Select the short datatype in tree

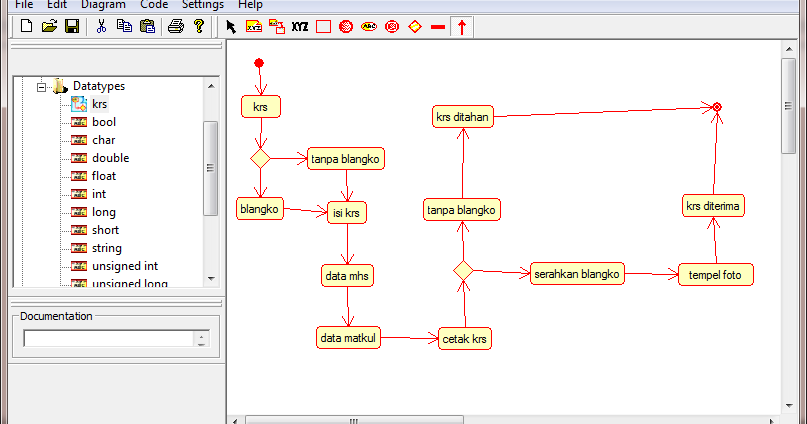click(x=106, y=230)
